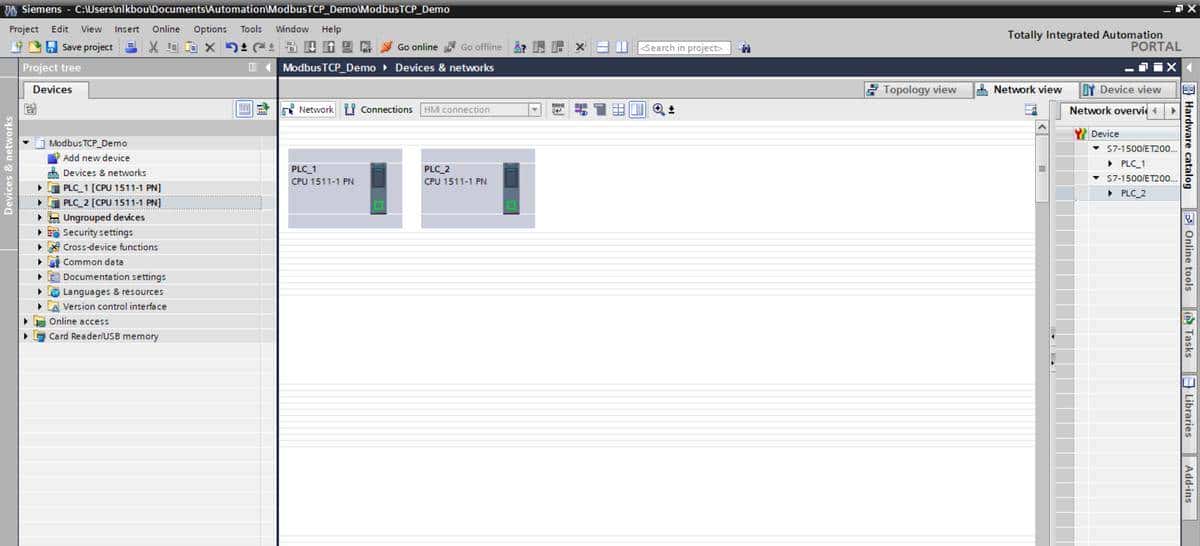Expand the Ungrouped devices node

tap(40, 217)
